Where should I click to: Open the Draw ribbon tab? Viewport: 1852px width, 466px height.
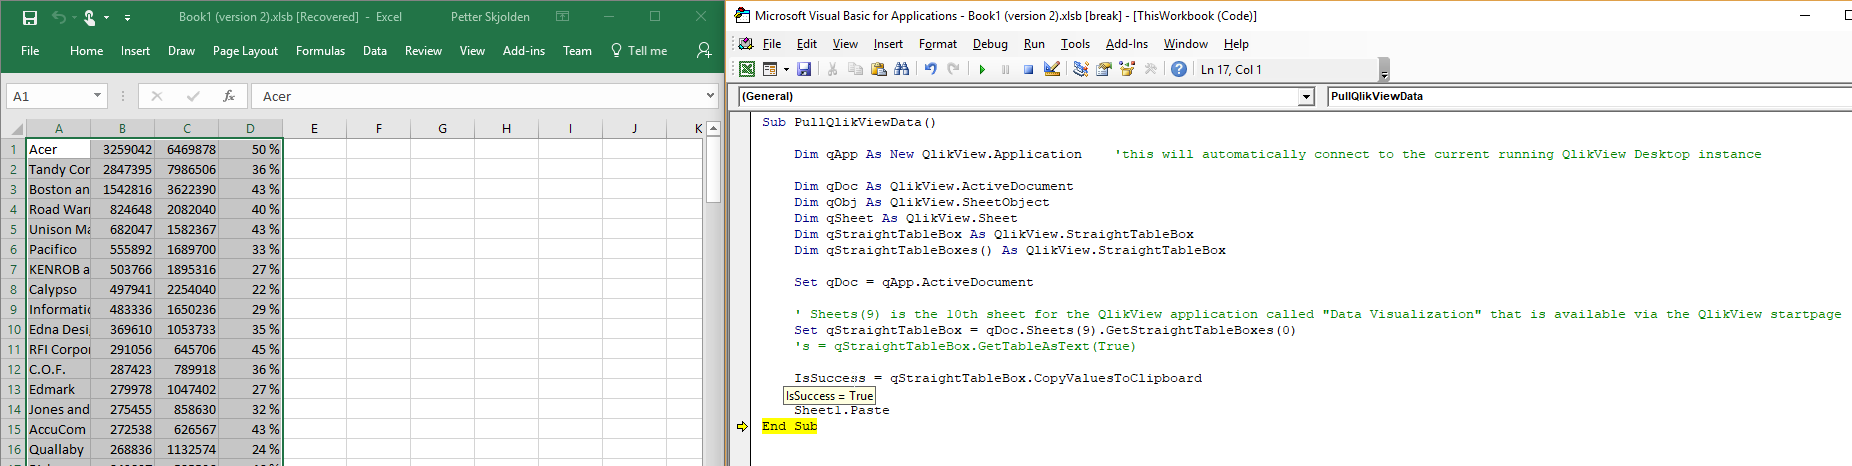coord(181,51)
